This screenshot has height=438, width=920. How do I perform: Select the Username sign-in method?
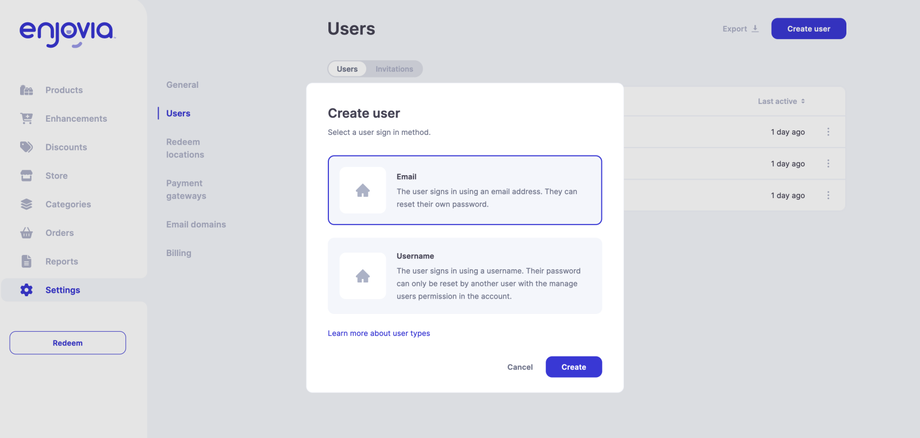[465, 276]
